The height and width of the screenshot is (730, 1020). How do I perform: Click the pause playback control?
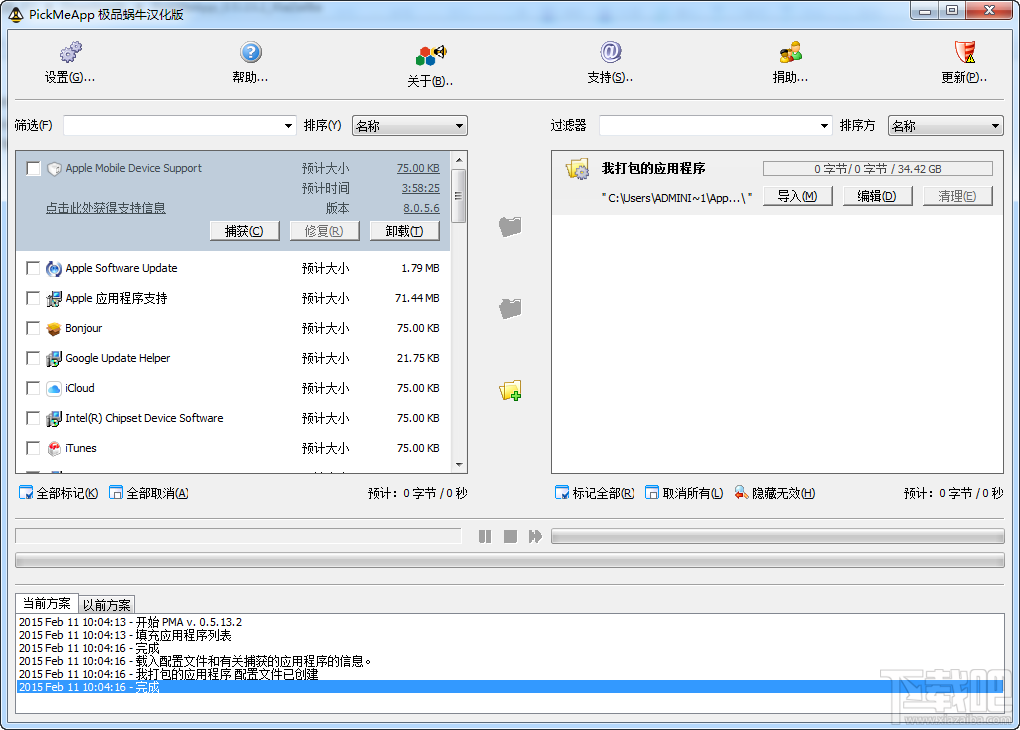(x=485, y=536)
